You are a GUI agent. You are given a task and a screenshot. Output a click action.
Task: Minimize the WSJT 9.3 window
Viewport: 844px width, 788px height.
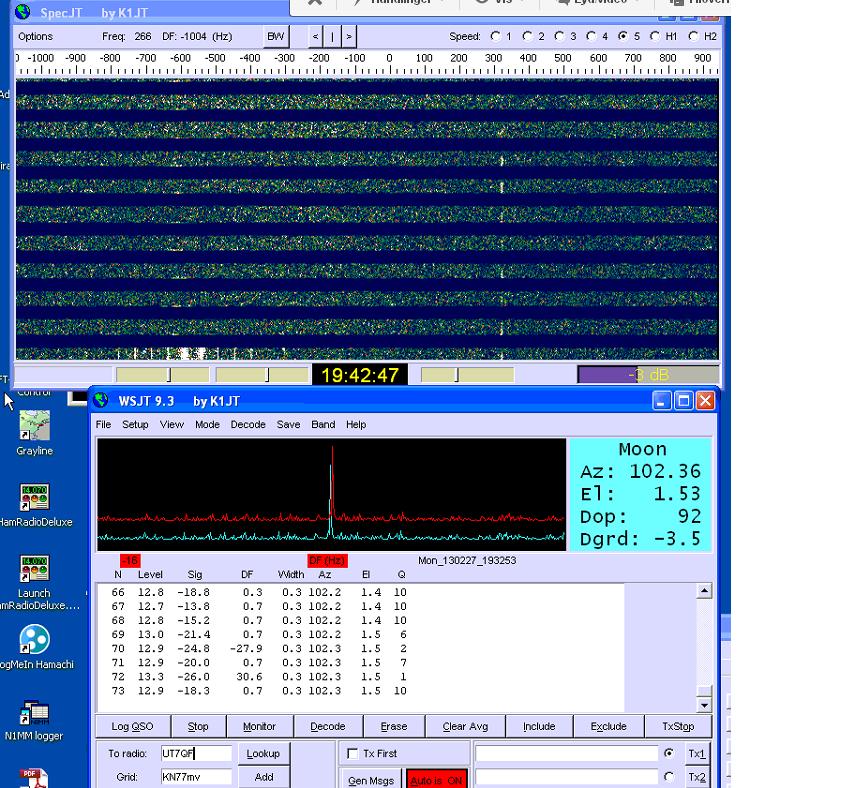662,400
